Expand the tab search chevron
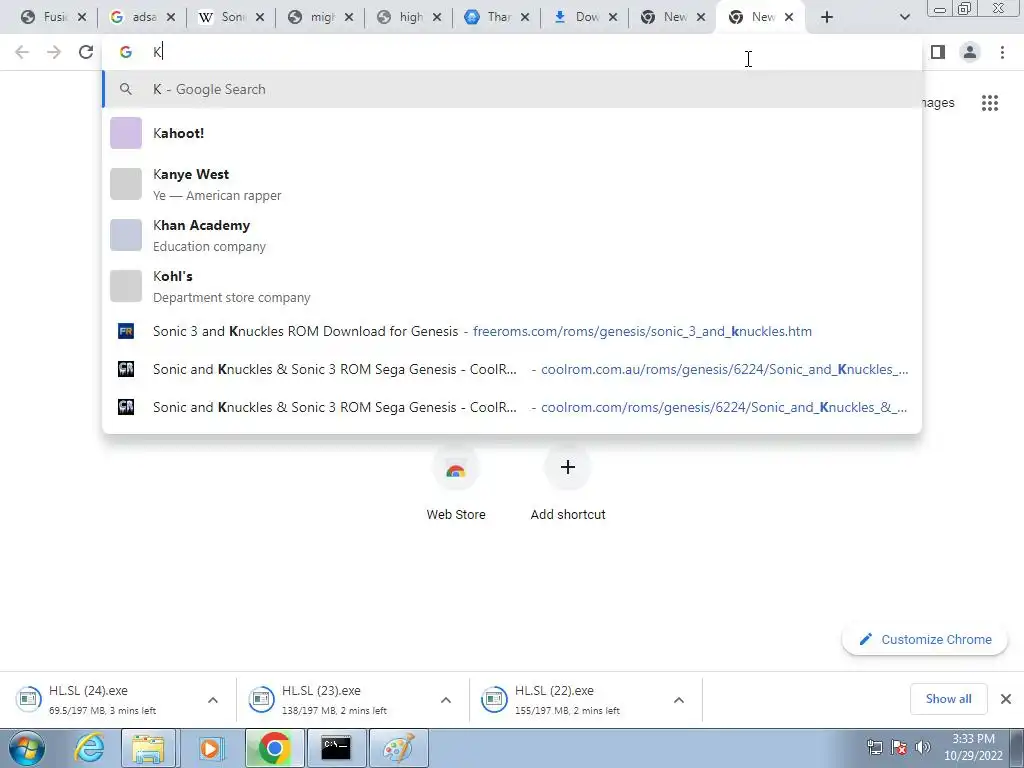The image size is (1024, 768). point(904,17)
